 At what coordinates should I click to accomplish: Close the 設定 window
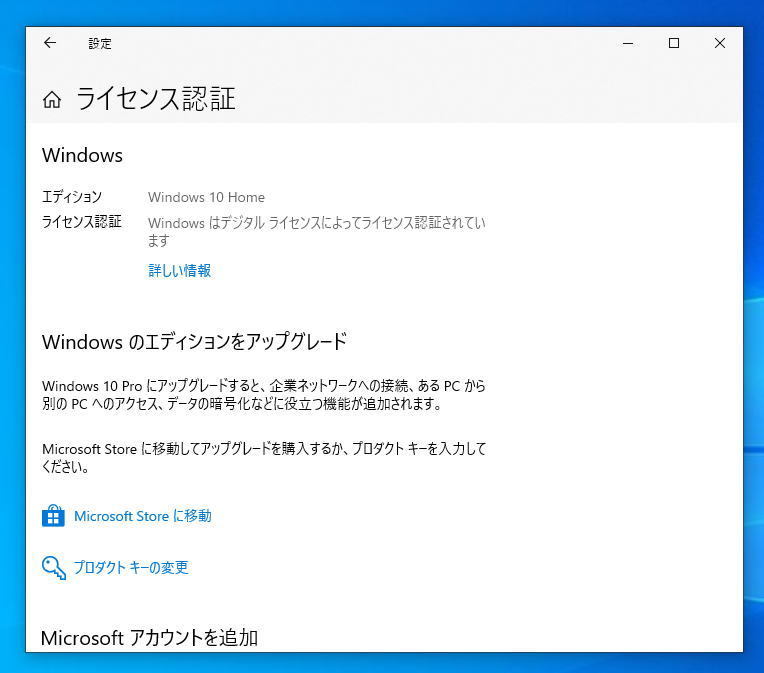720,43
